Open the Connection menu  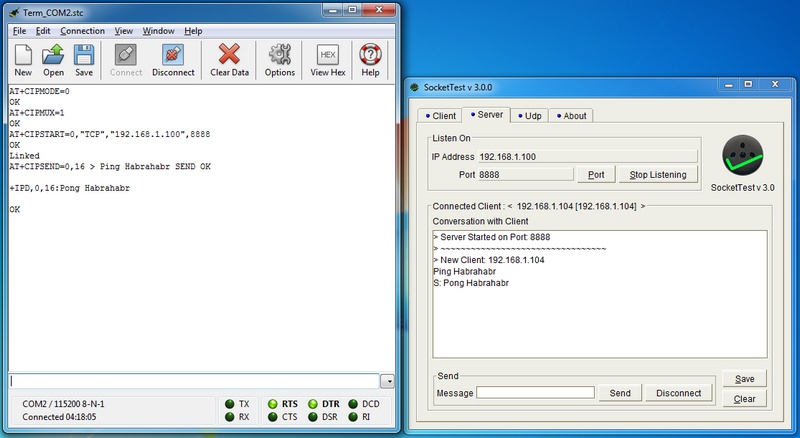point(82,31)
